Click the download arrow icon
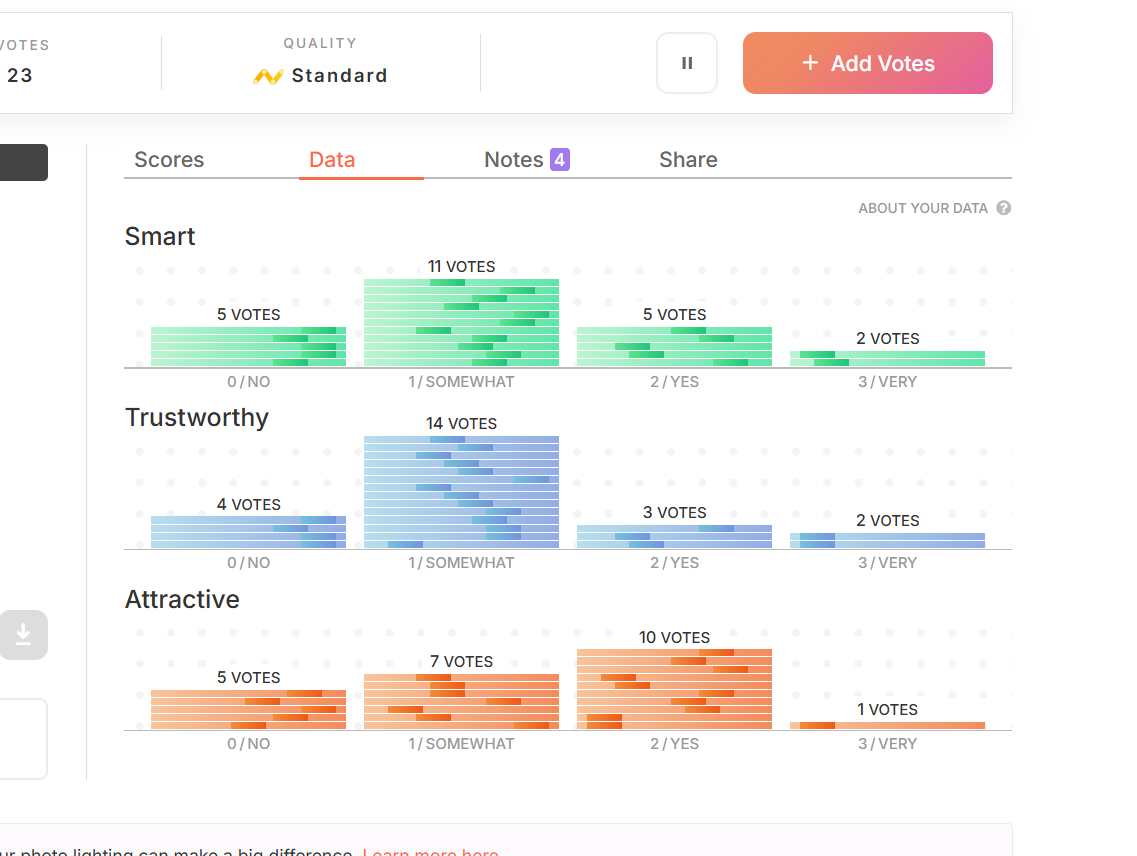The image size is (1137, 856). [24, 635]
